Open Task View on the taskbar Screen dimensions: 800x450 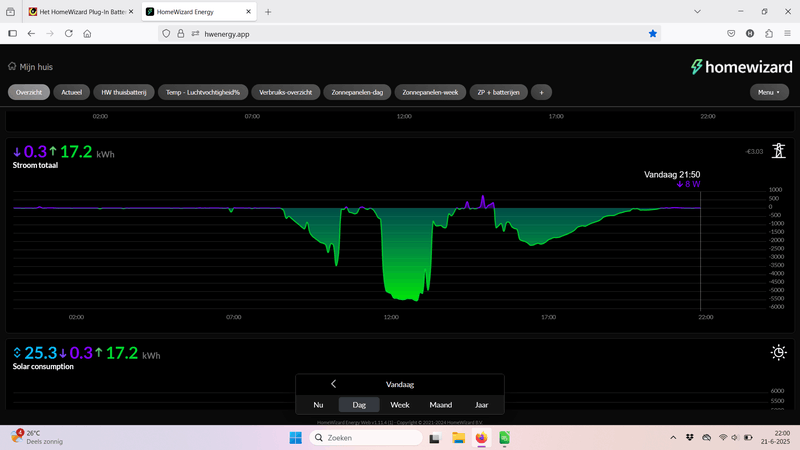[435, 438]
